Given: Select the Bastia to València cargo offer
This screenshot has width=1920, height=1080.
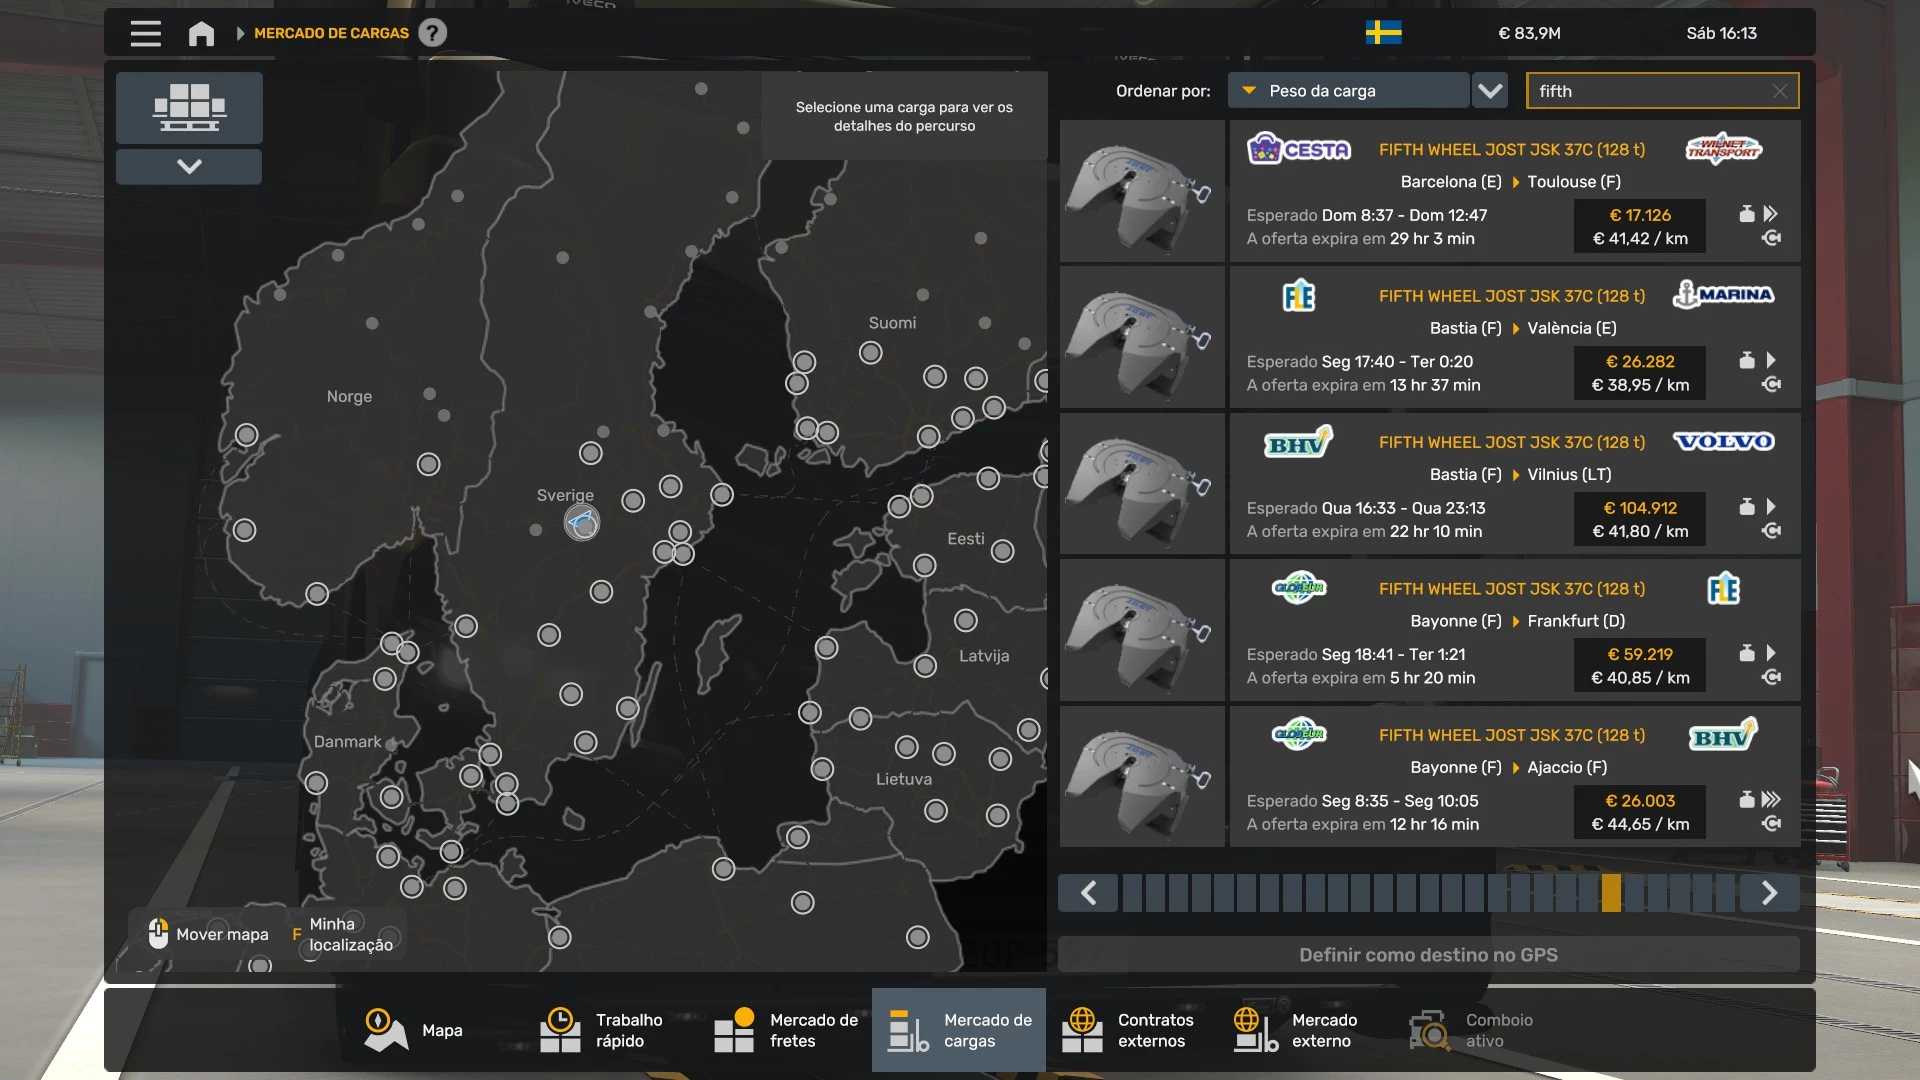Looking at the screenshot, I should [1515, 337].
